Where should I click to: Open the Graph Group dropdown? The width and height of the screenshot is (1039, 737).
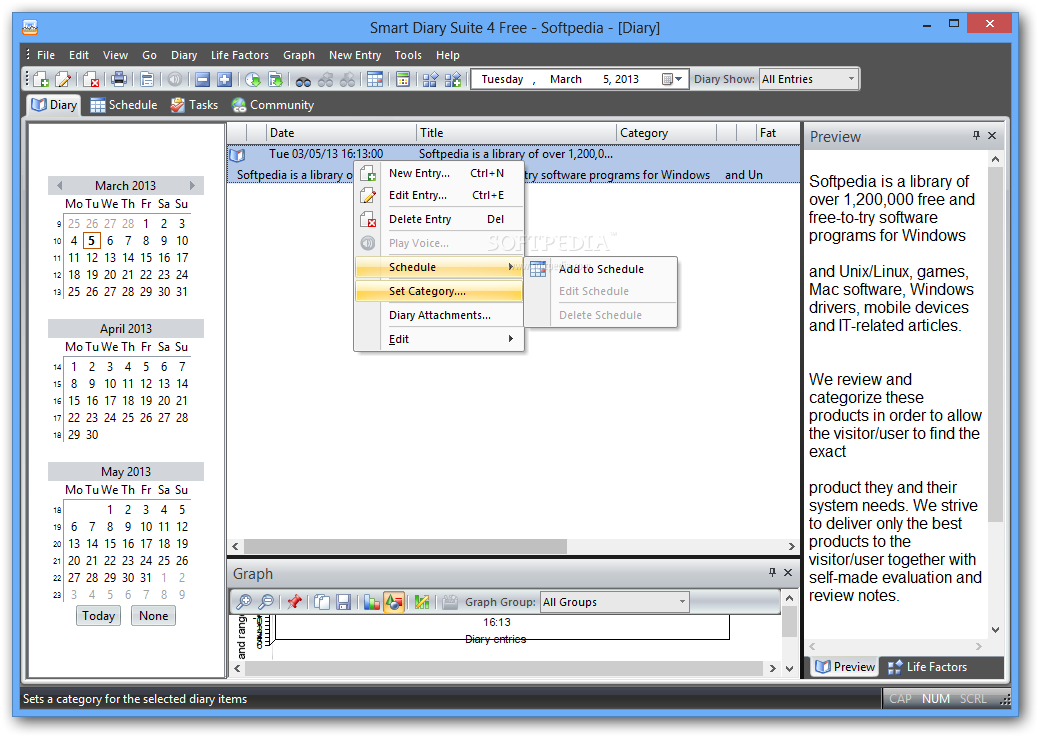(682, 602)
